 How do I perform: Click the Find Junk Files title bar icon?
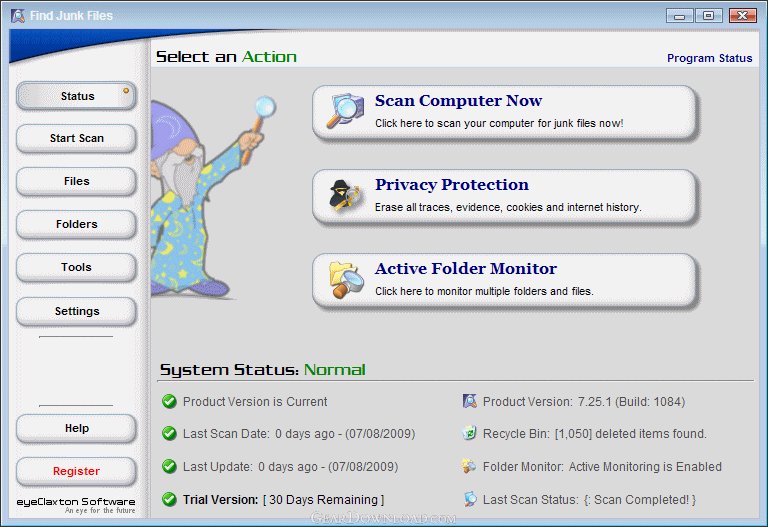click(x=18, y=16)
